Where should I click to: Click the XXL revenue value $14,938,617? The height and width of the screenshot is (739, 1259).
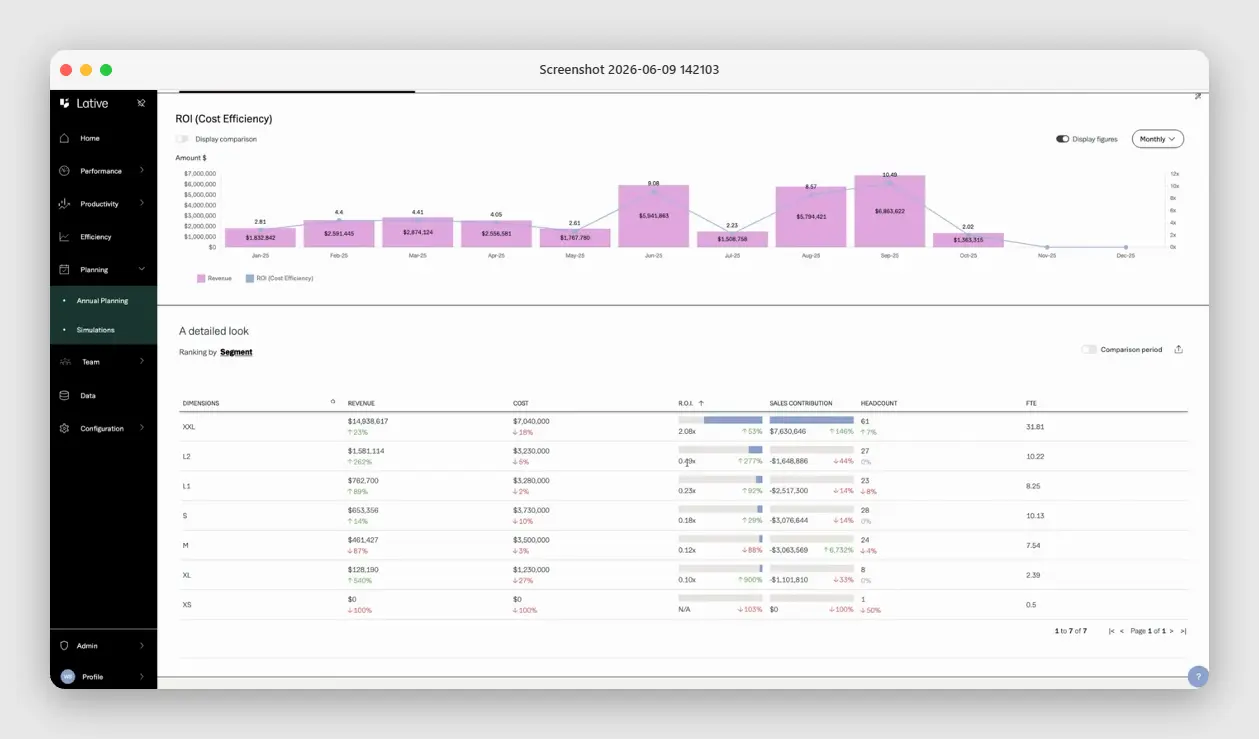pyautogui.click(x=368, y=421)
